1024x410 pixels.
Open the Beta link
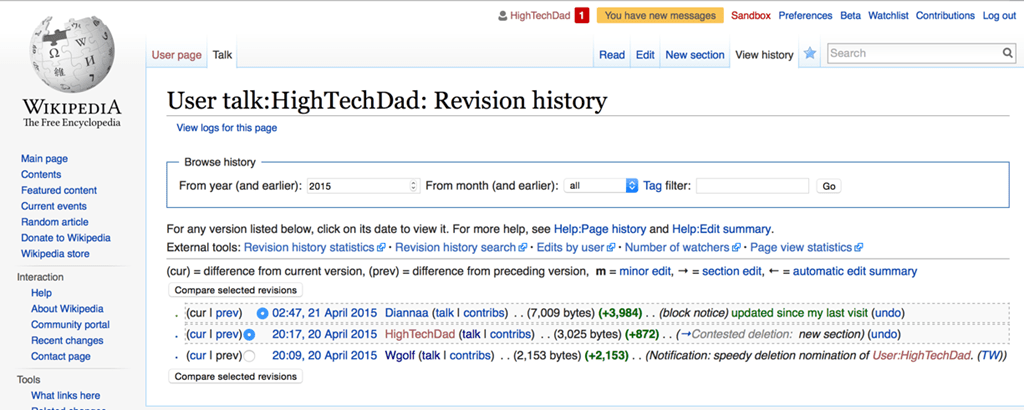[x=850, y=16]
